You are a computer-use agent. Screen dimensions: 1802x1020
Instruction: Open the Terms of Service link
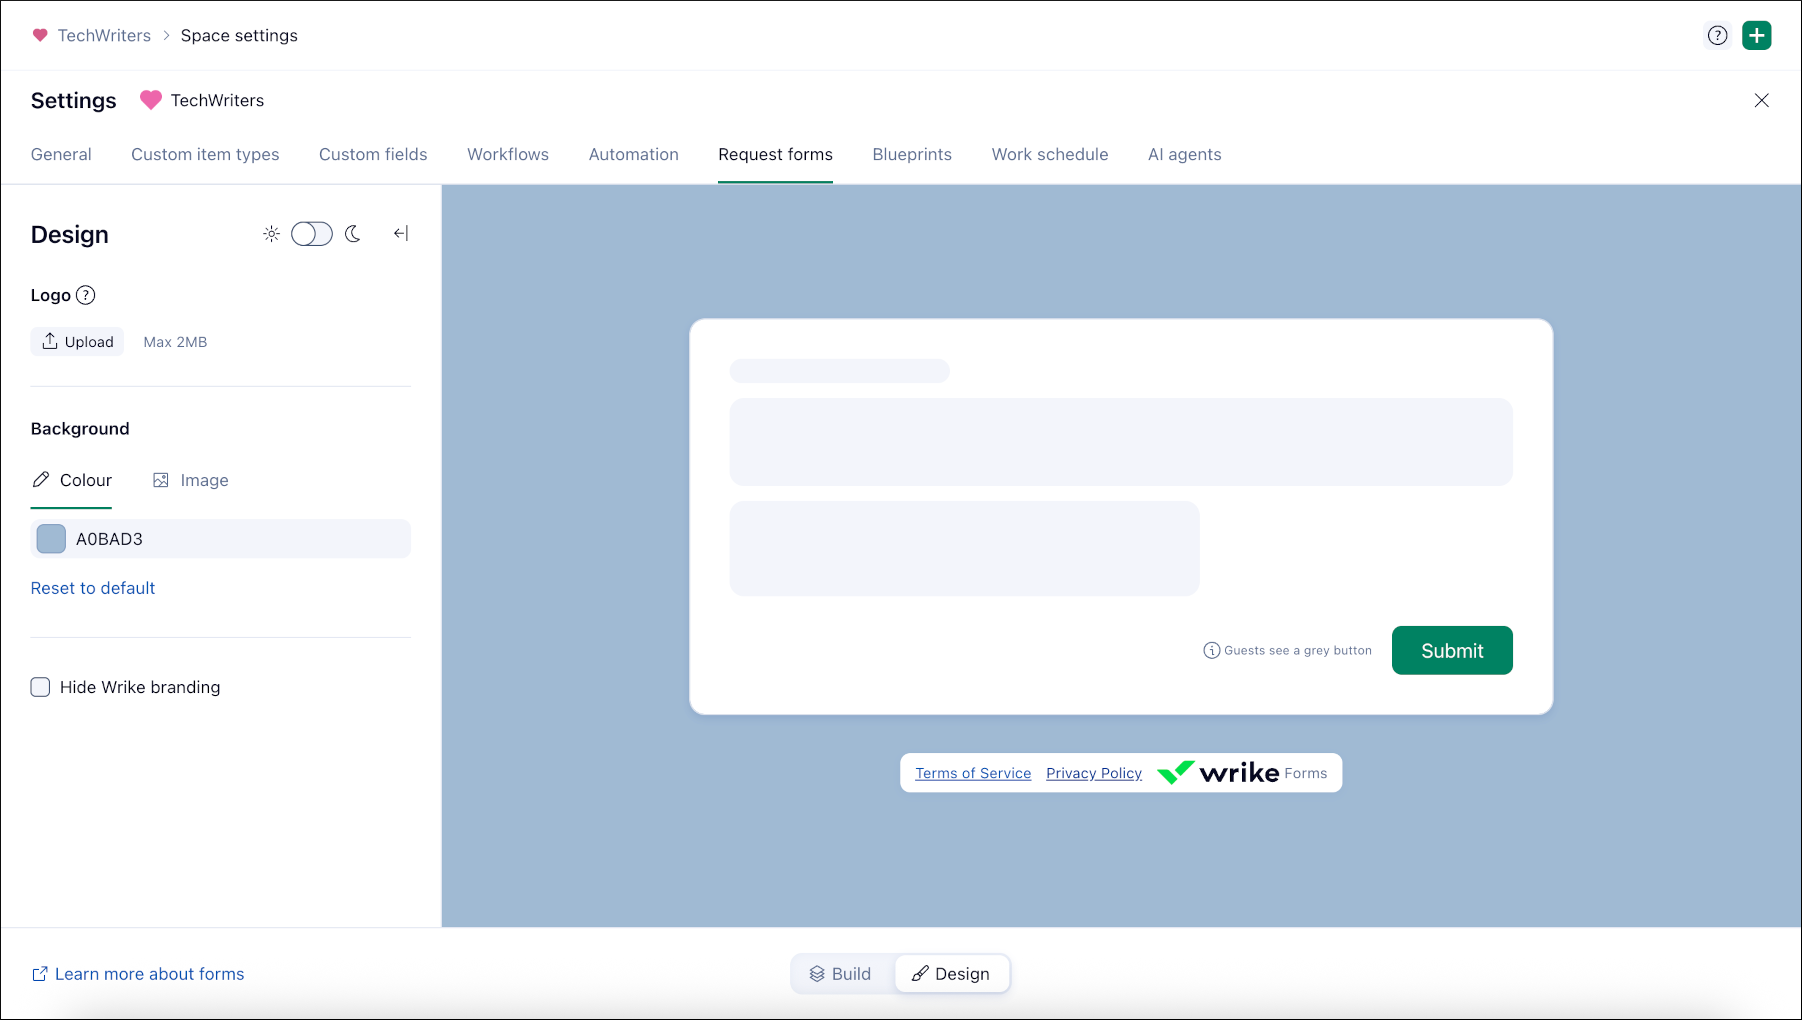tap(973, 773)
